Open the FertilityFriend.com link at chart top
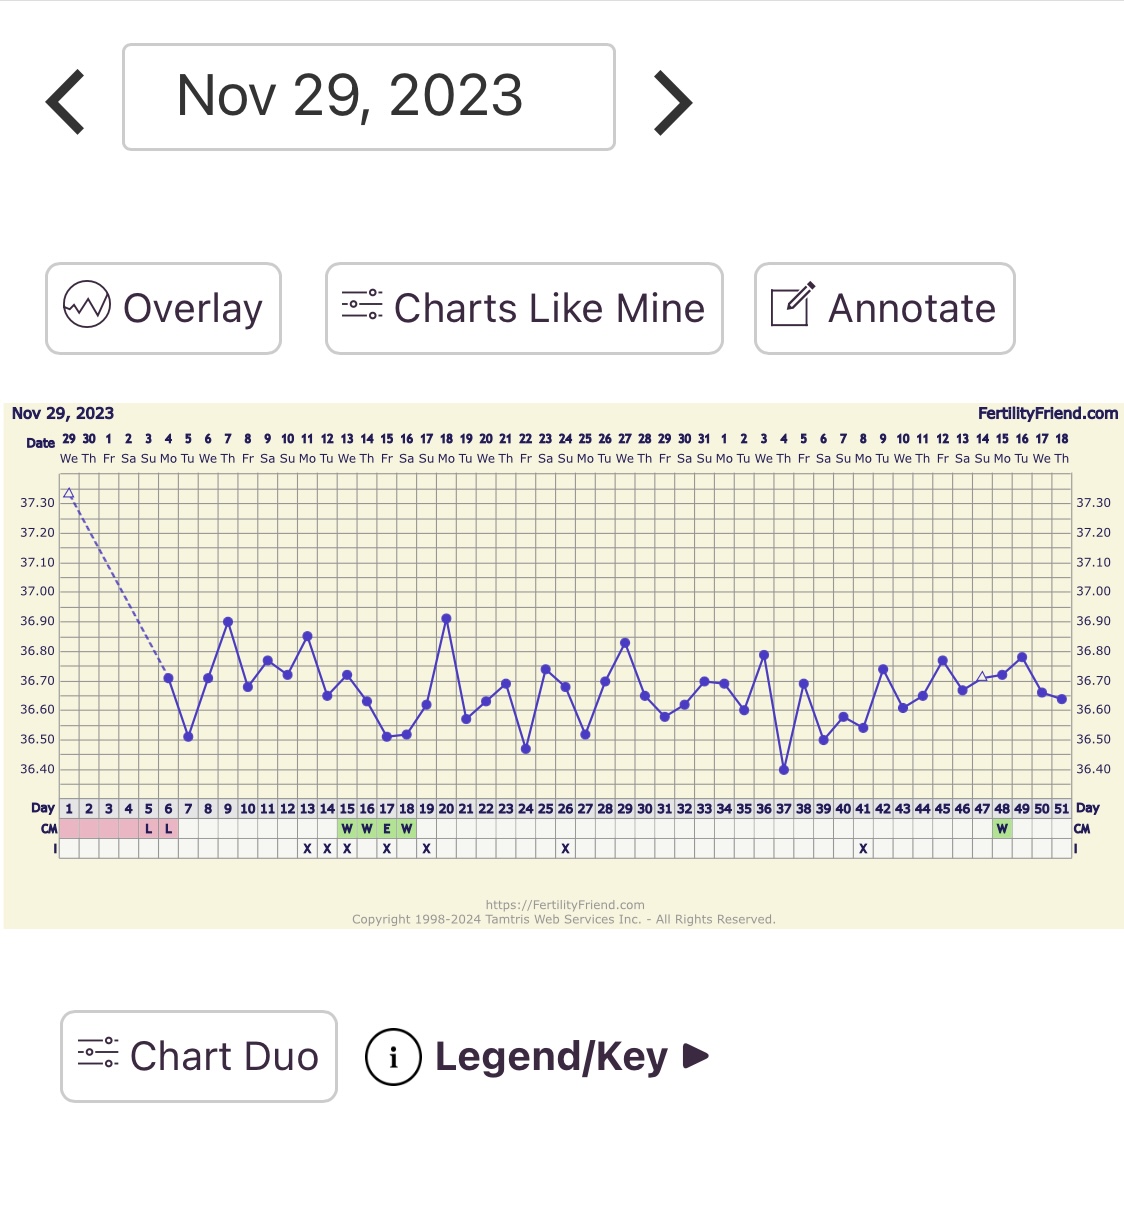Image resolution: width=1124 pixels, height=1221 pixels. click(x=1047, y=413)
